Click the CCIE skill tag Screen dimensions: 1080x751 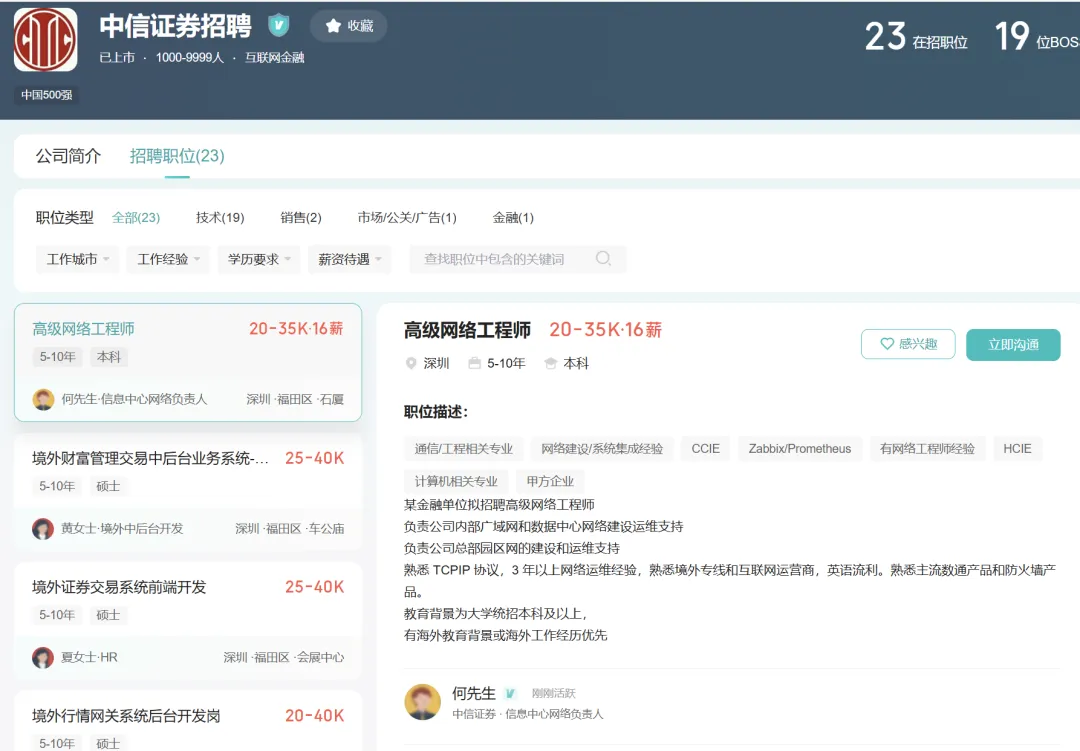tap(705, 449)
